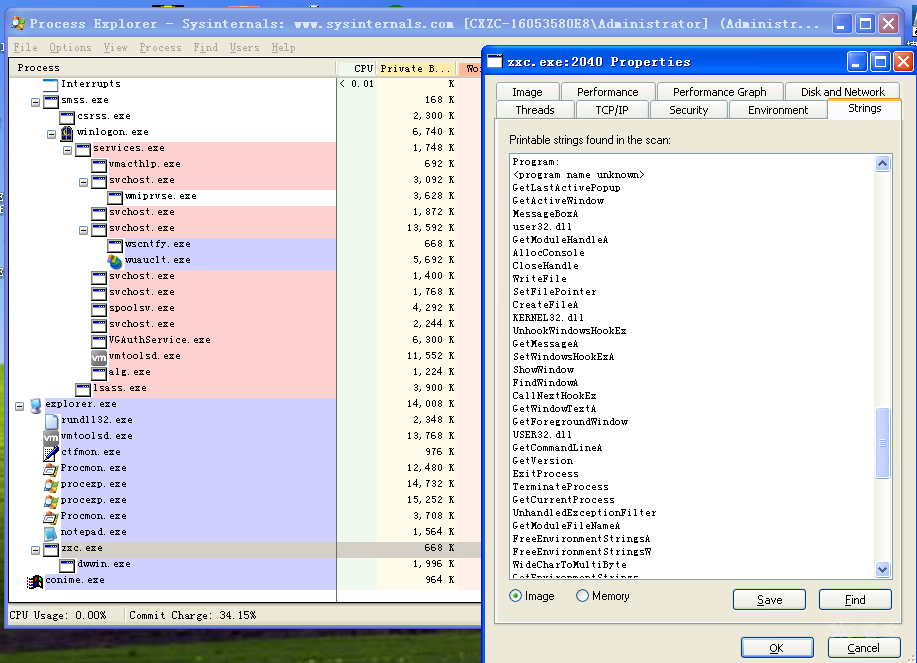
Task: Click procexp.exe icon in the 14,732 K row
Action: pyautogui.click(x=51, y=484)
